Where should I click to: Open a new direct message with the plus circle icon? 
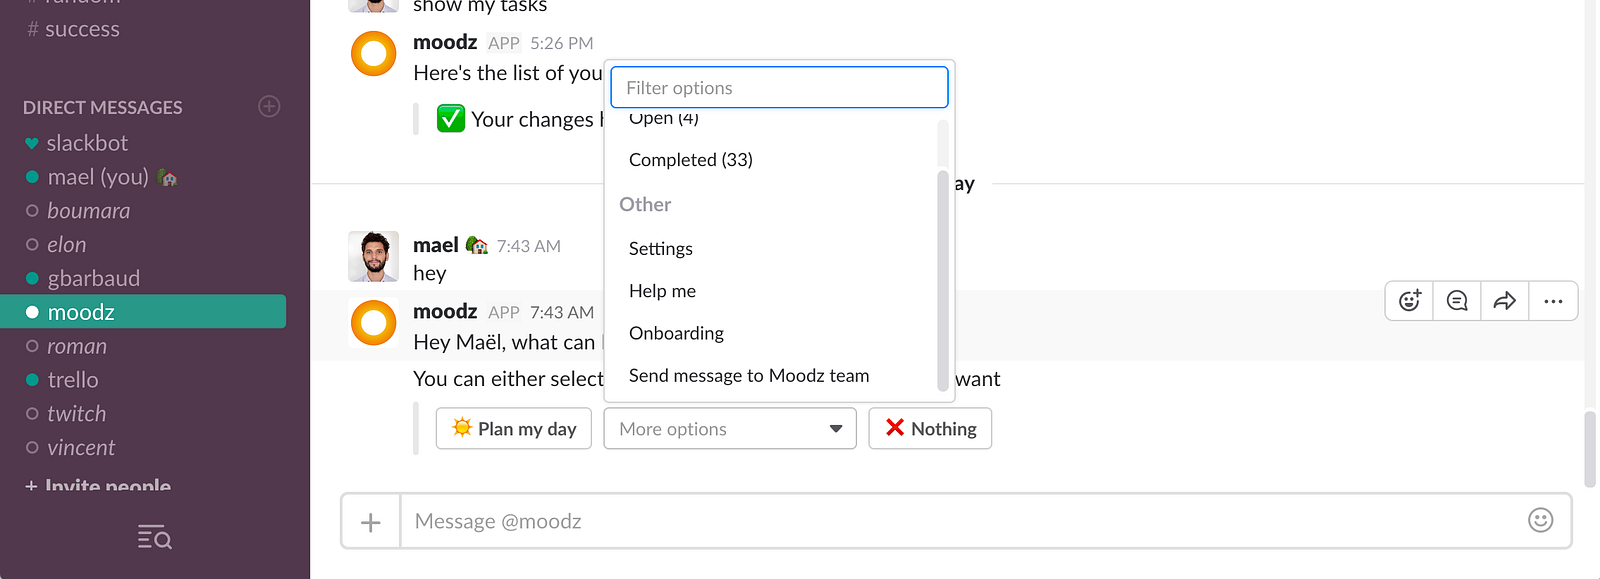click(269, 106)
